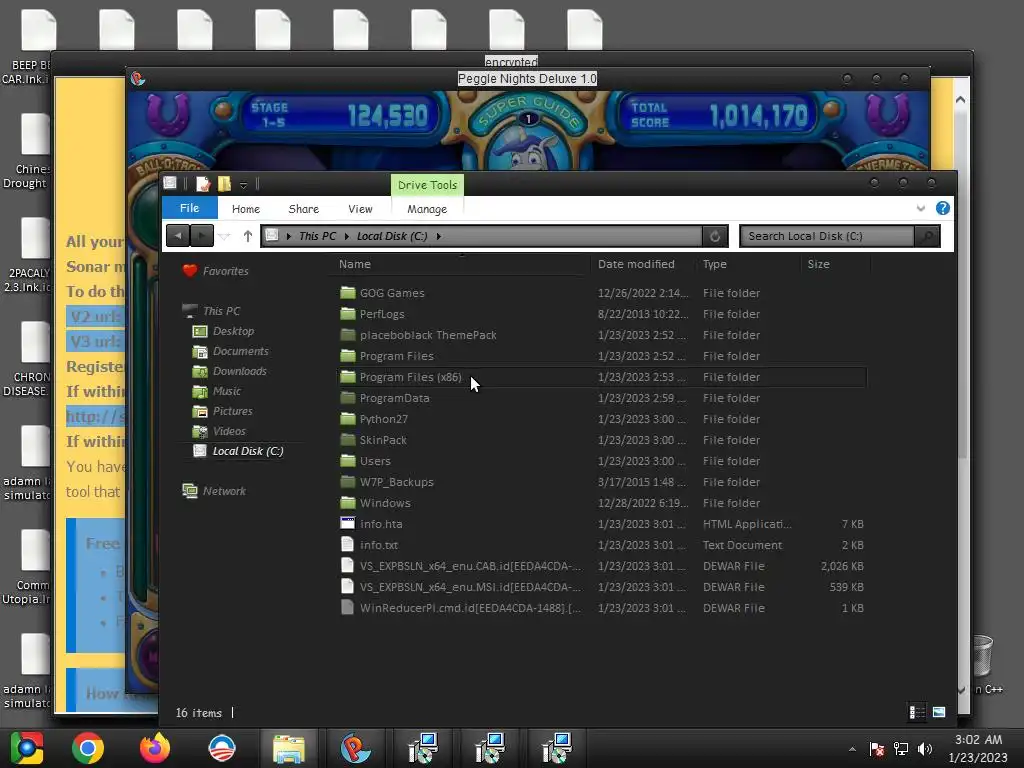Select Network in the navigation pane

[224, 491]
